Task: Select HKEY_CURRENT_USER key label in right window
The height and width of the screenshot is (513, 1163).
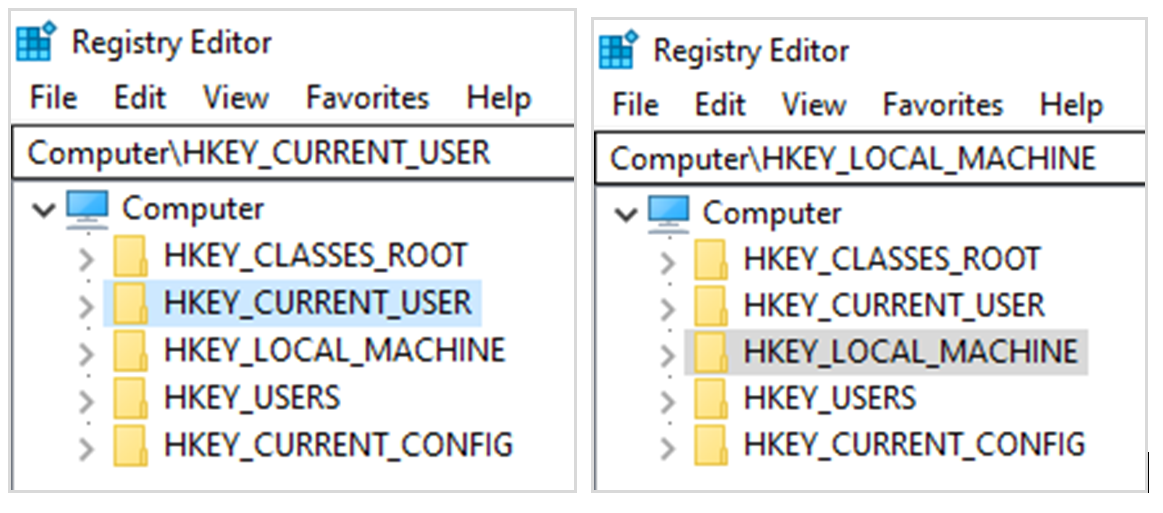Action: click(x=893, y=305)
